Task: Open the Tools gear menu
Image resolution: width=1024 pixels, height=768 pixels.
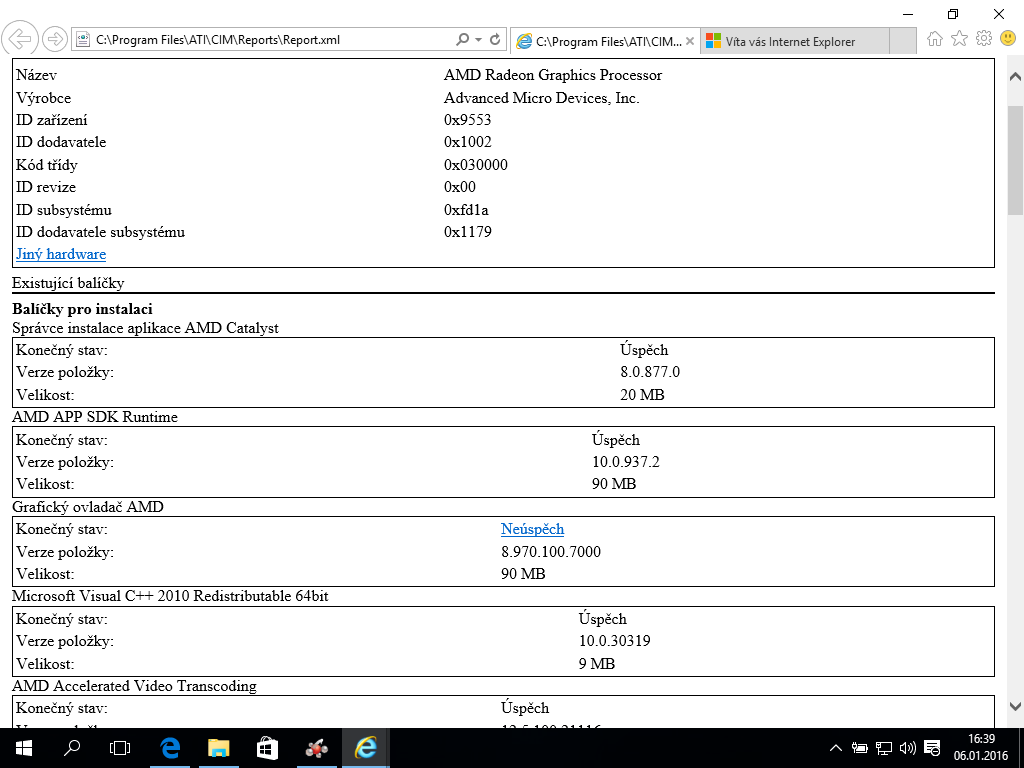Action: (984, 38)
